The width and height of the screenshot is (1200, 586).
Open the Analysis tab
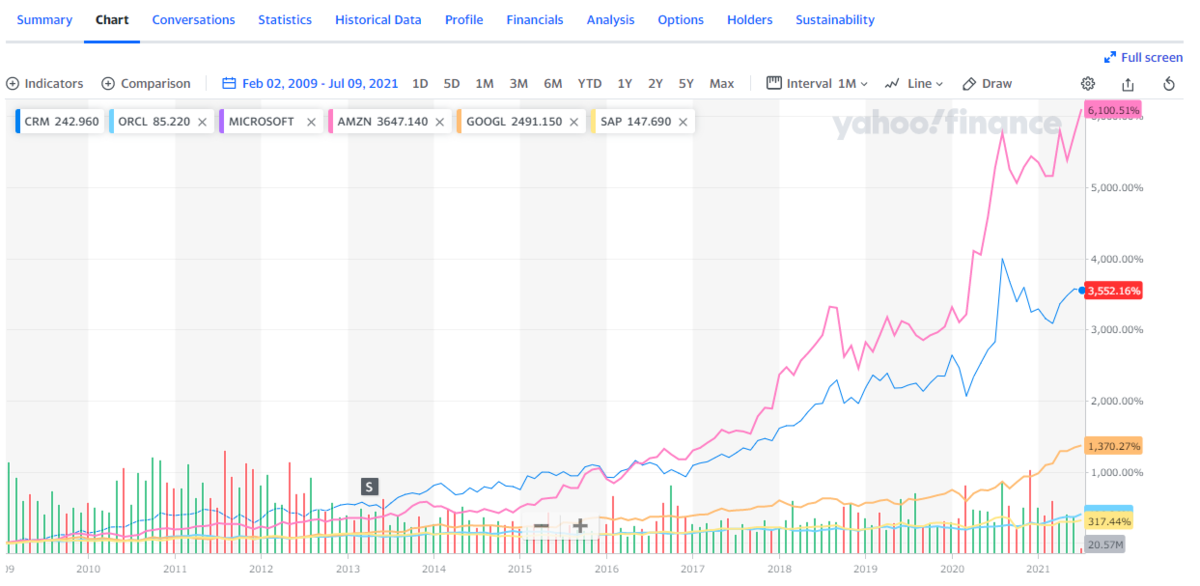(x=611, y=20)
